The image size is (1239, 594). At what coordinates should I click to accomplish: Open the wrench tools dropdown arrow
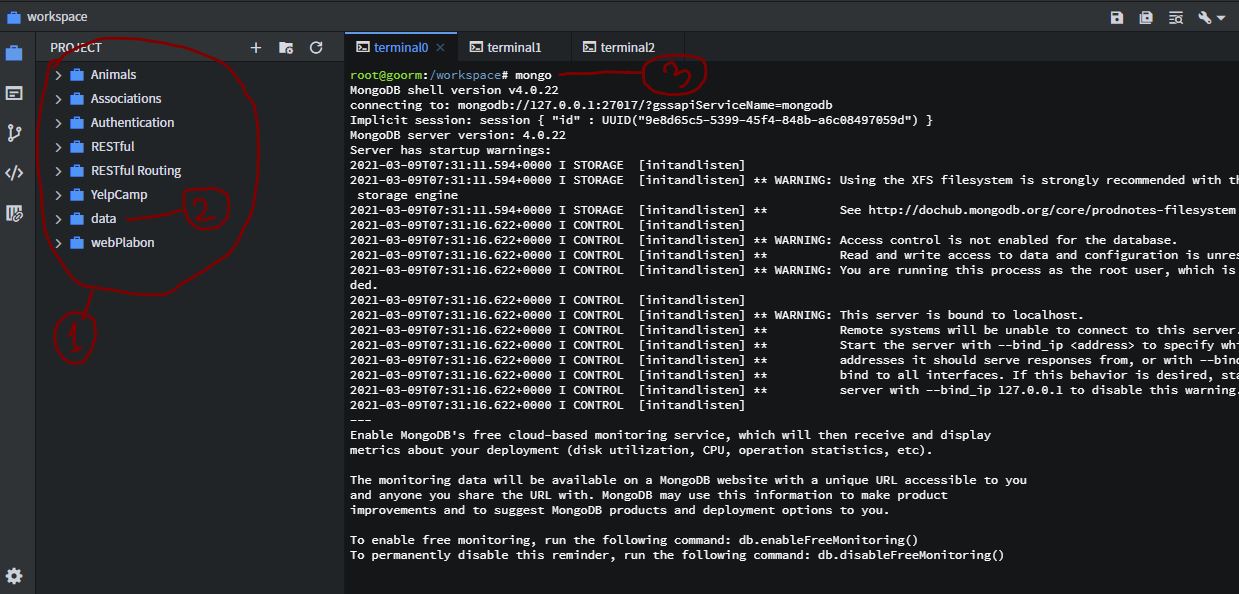pyautogui.click(x=1221, y=18)
